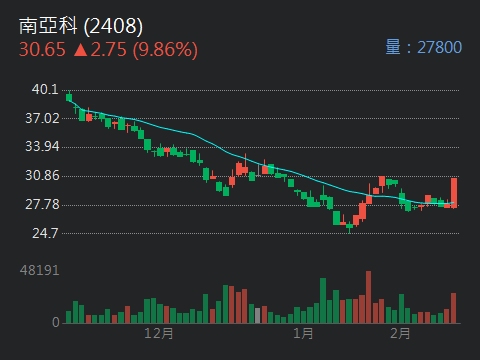Click the gray volume bar
Screen dimensions: 480x360
[258, 316]
